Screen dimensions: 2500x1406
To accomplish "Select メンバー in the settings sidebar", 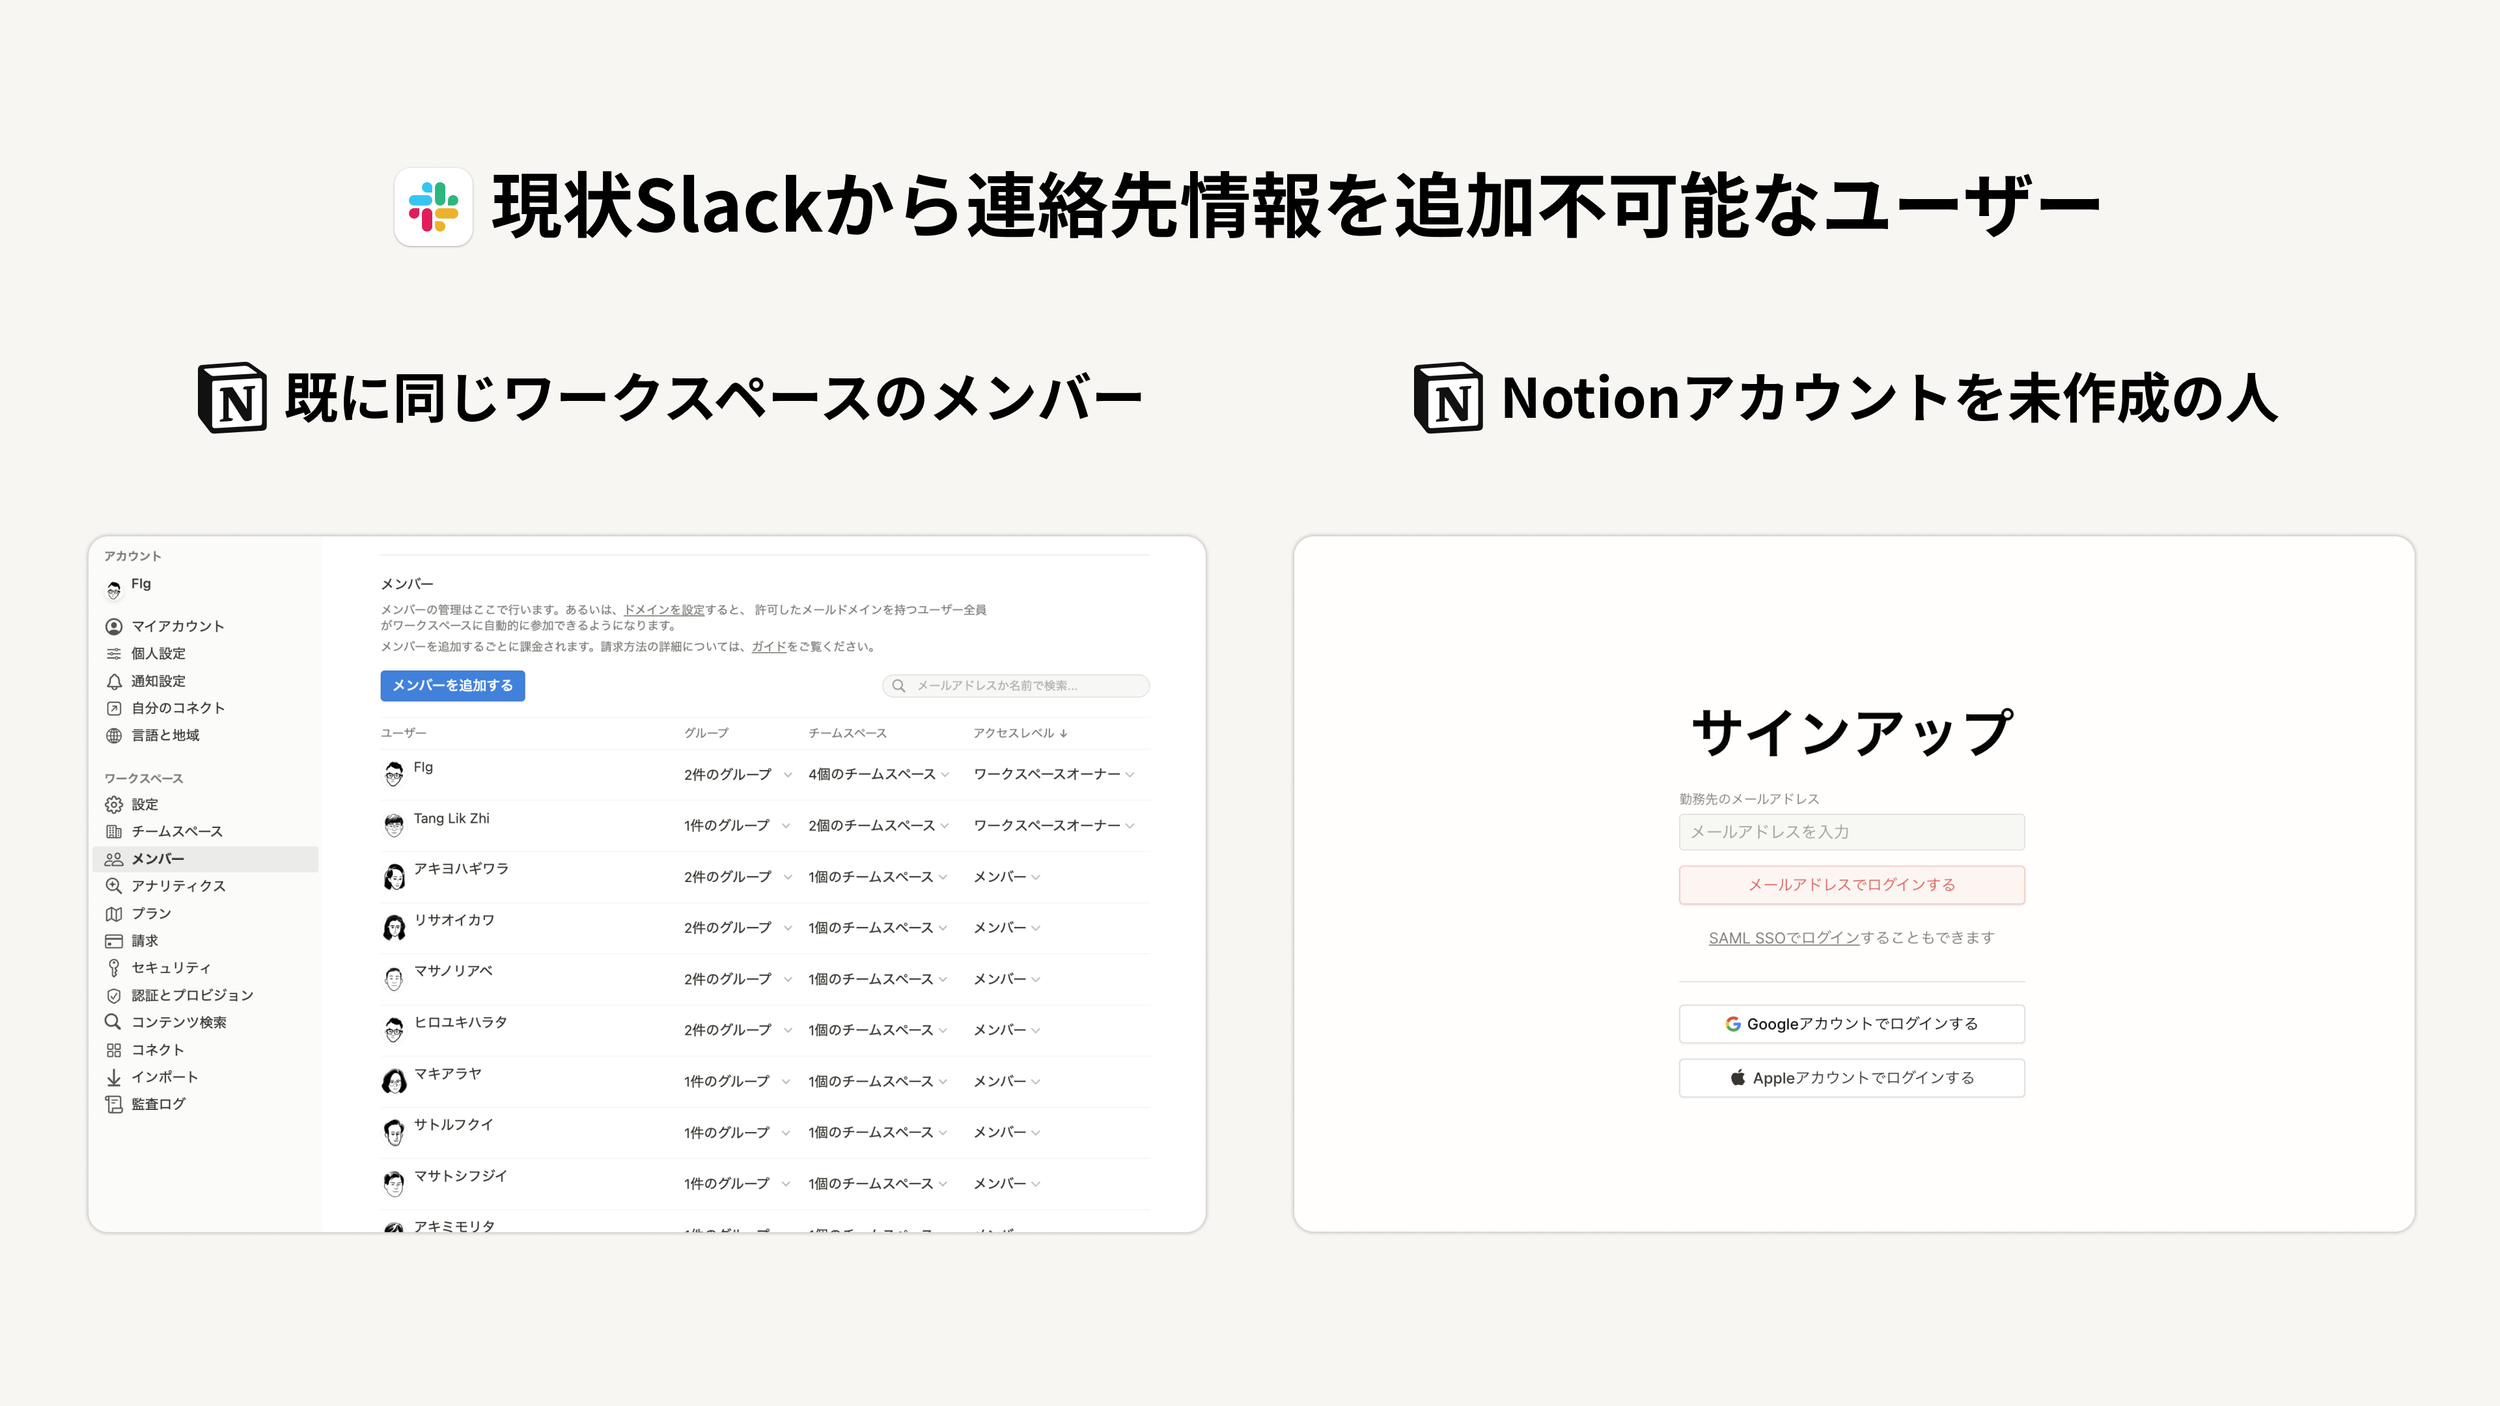I will point(158,859).
